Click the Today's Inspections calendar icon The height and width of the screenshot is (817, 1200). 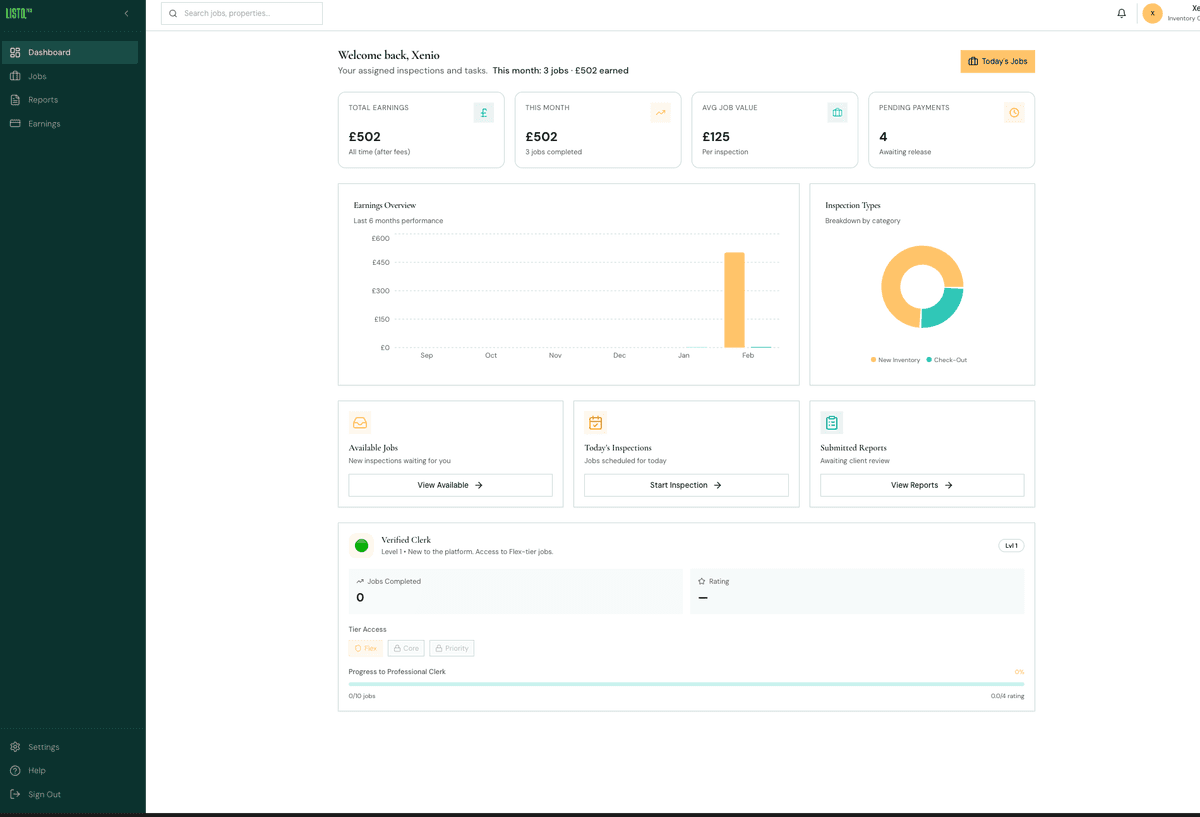pyautogui.click(x=596, y=423)
